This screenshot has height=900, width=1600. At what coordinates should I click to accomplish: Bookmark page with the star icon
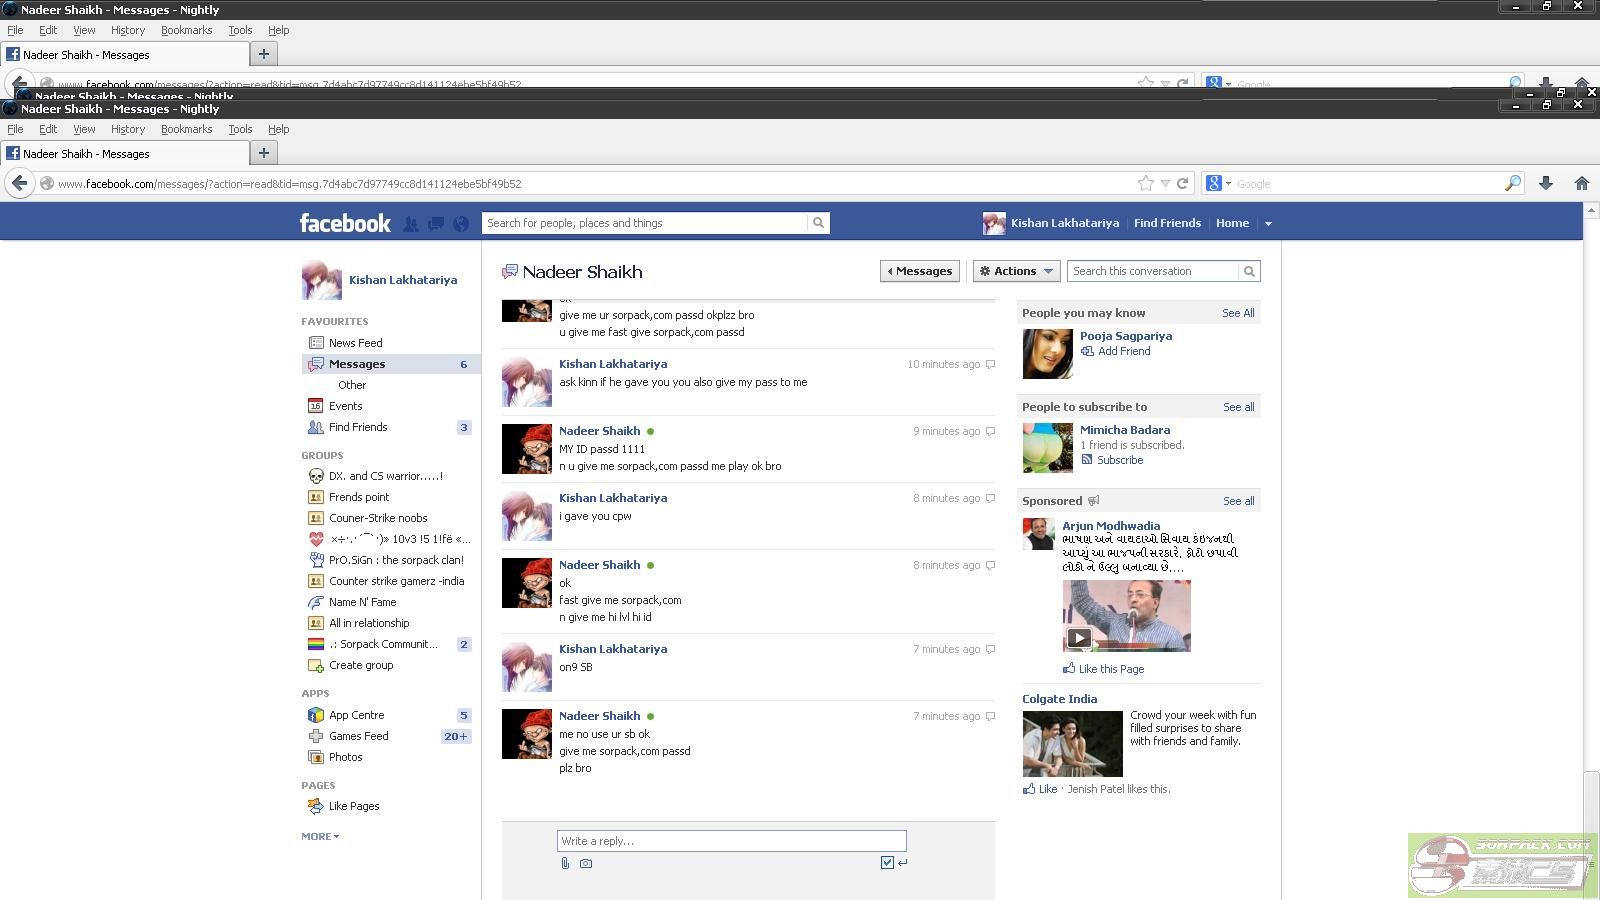pos(1145,183)
